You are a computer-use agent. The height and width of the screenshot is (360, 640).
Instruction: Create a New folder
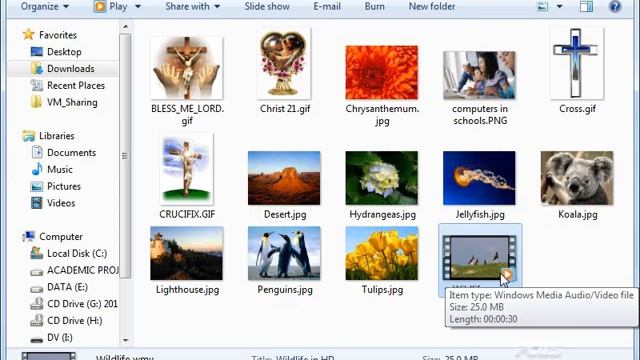pyautogui.click(x=432, y=7)
